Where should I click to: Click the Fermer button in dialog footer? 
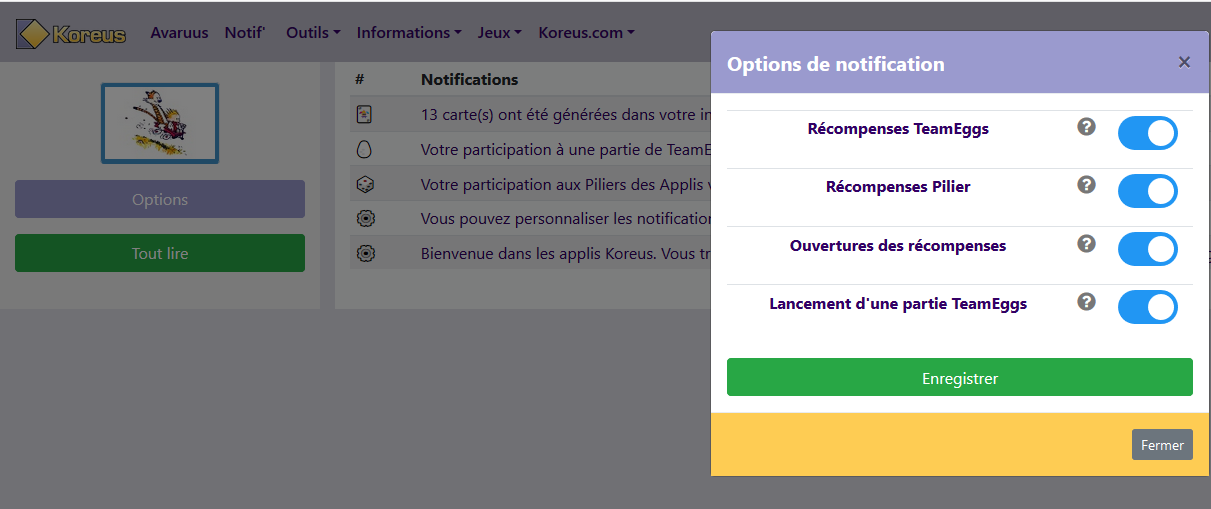click(x=1162, y=445)
